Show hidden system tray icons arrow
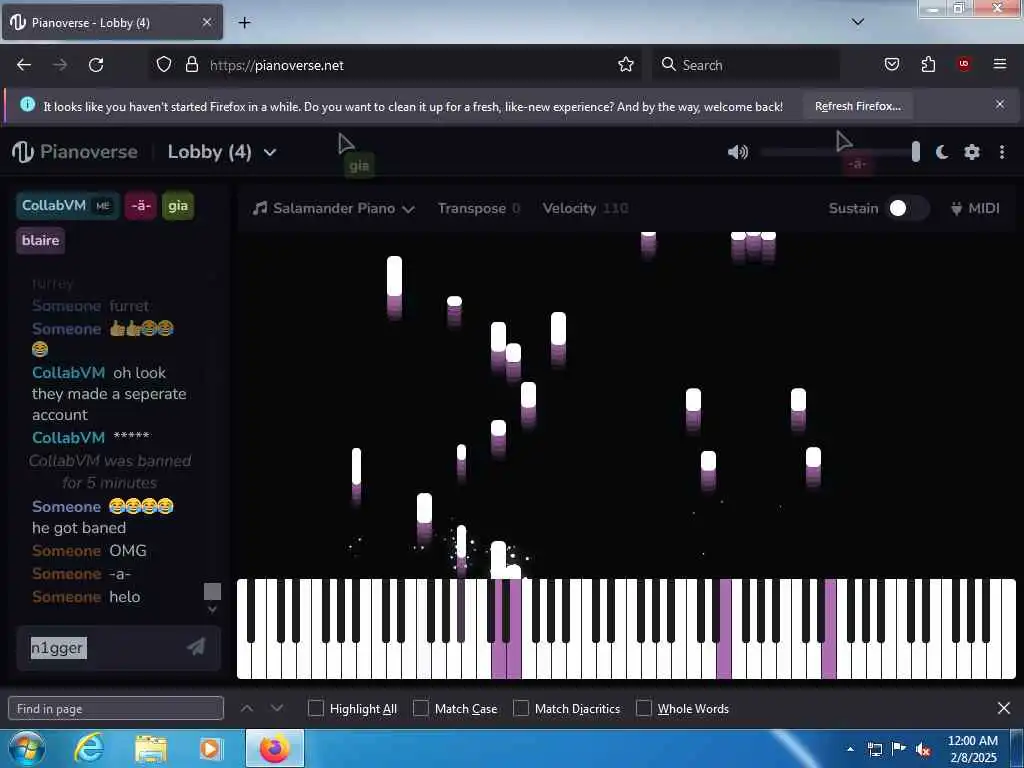1024x768 pixels. click(850, 750)
